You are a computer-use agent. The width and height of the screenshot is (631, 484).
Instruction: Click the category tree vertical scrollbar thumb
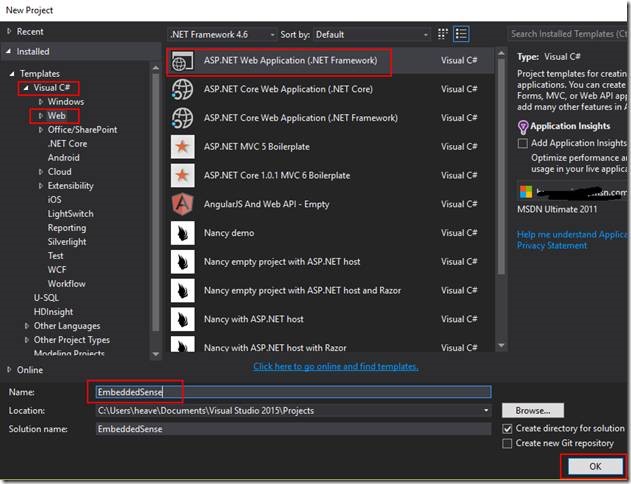click(156, 203)
